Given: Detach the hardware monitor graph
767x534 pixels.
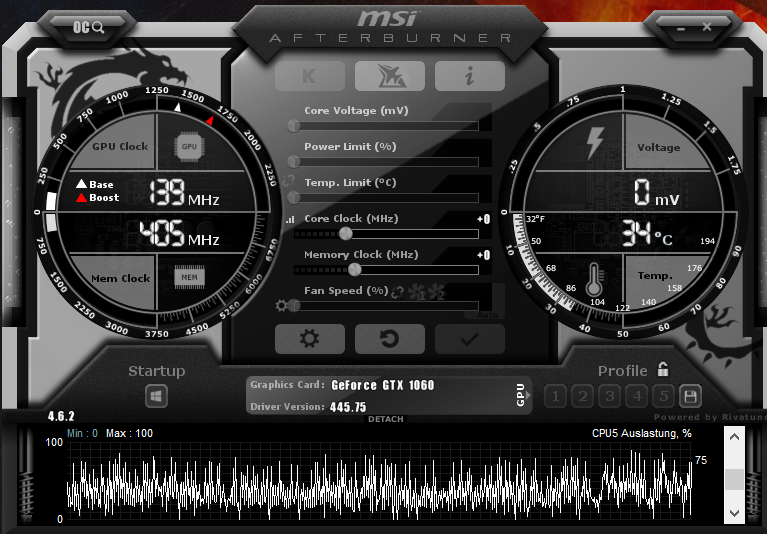Looking at the screenshot, I should [385, 419].
